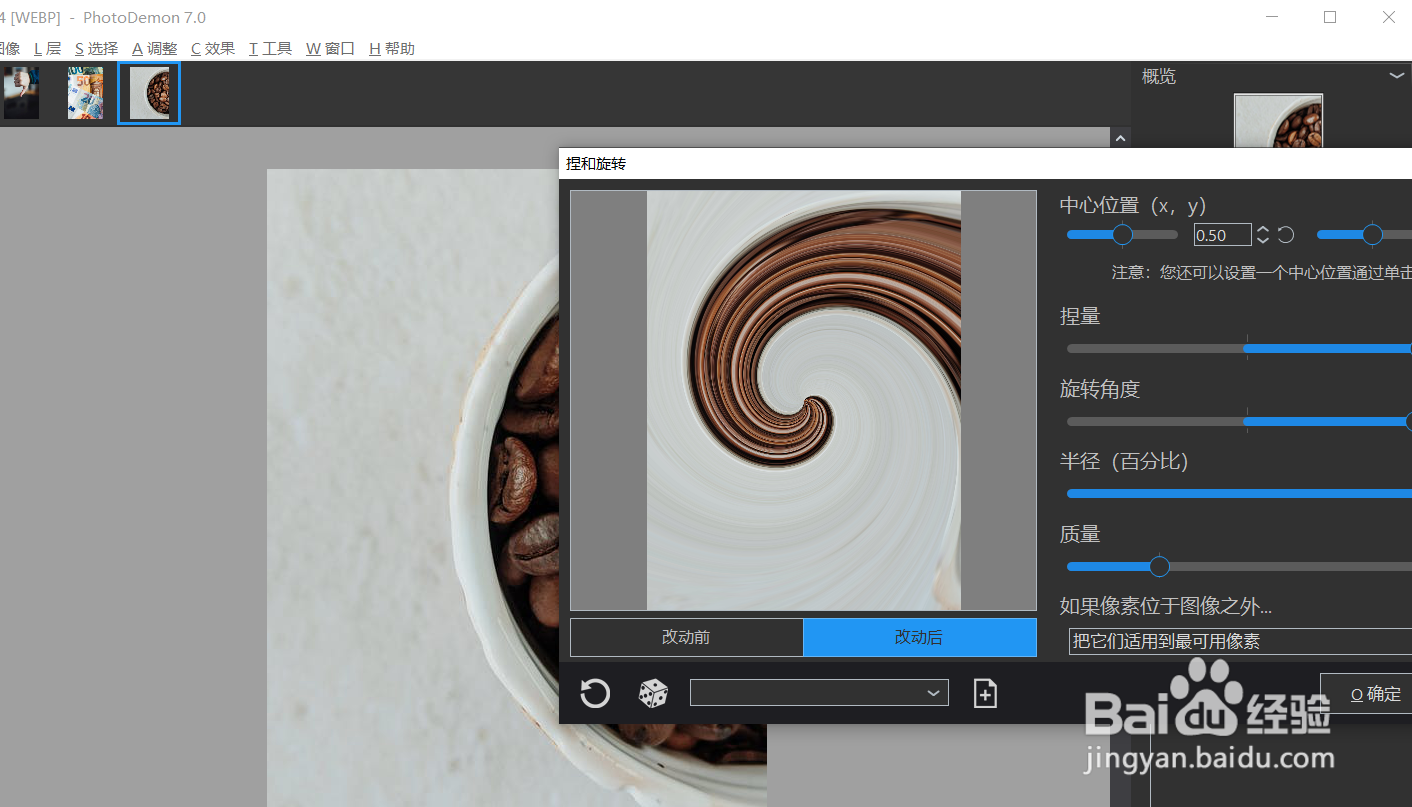Click the 质量 quality slider handle

point(1159,567)
